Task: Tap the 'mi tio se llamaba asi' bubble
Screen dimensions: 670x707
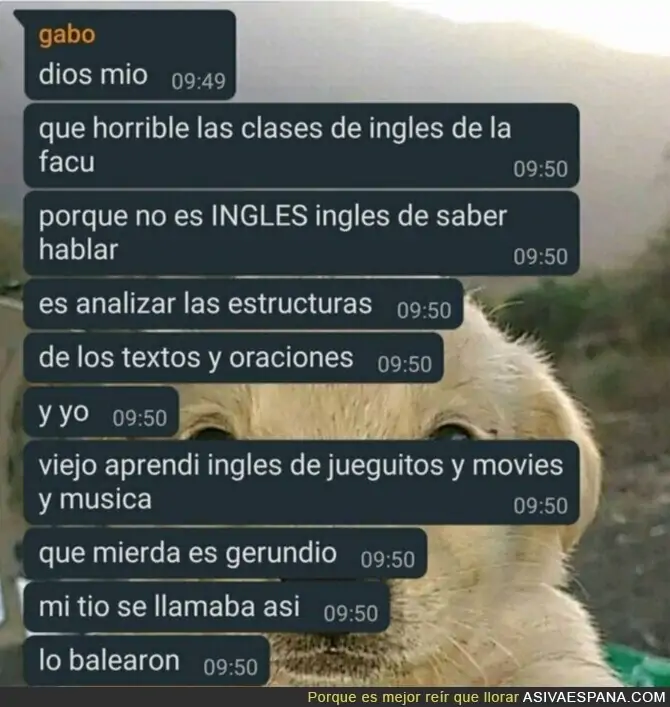Action: coord(207,607)
